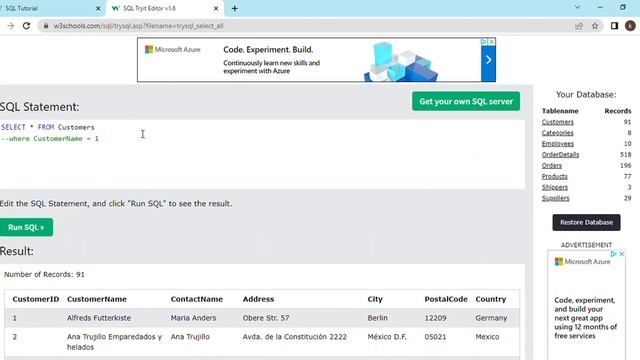
Task: Open the OrderDetails table link
Action: tap(560, 155)
